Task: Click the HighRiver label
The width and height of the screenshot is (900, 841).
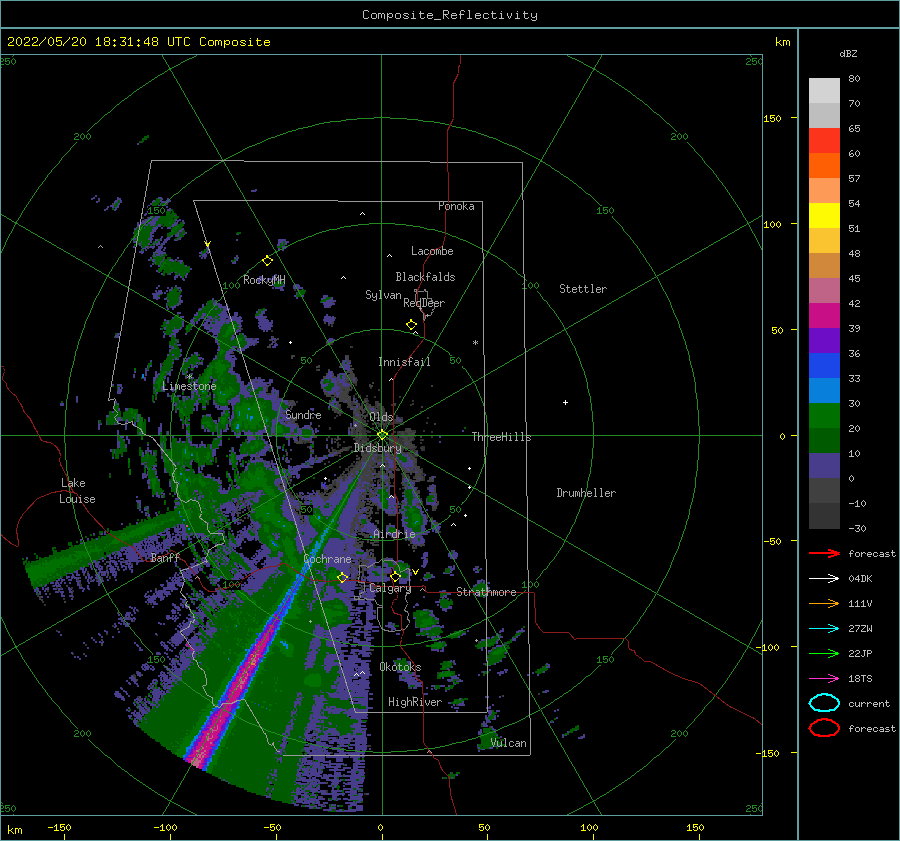Action: tap(415, 702)
